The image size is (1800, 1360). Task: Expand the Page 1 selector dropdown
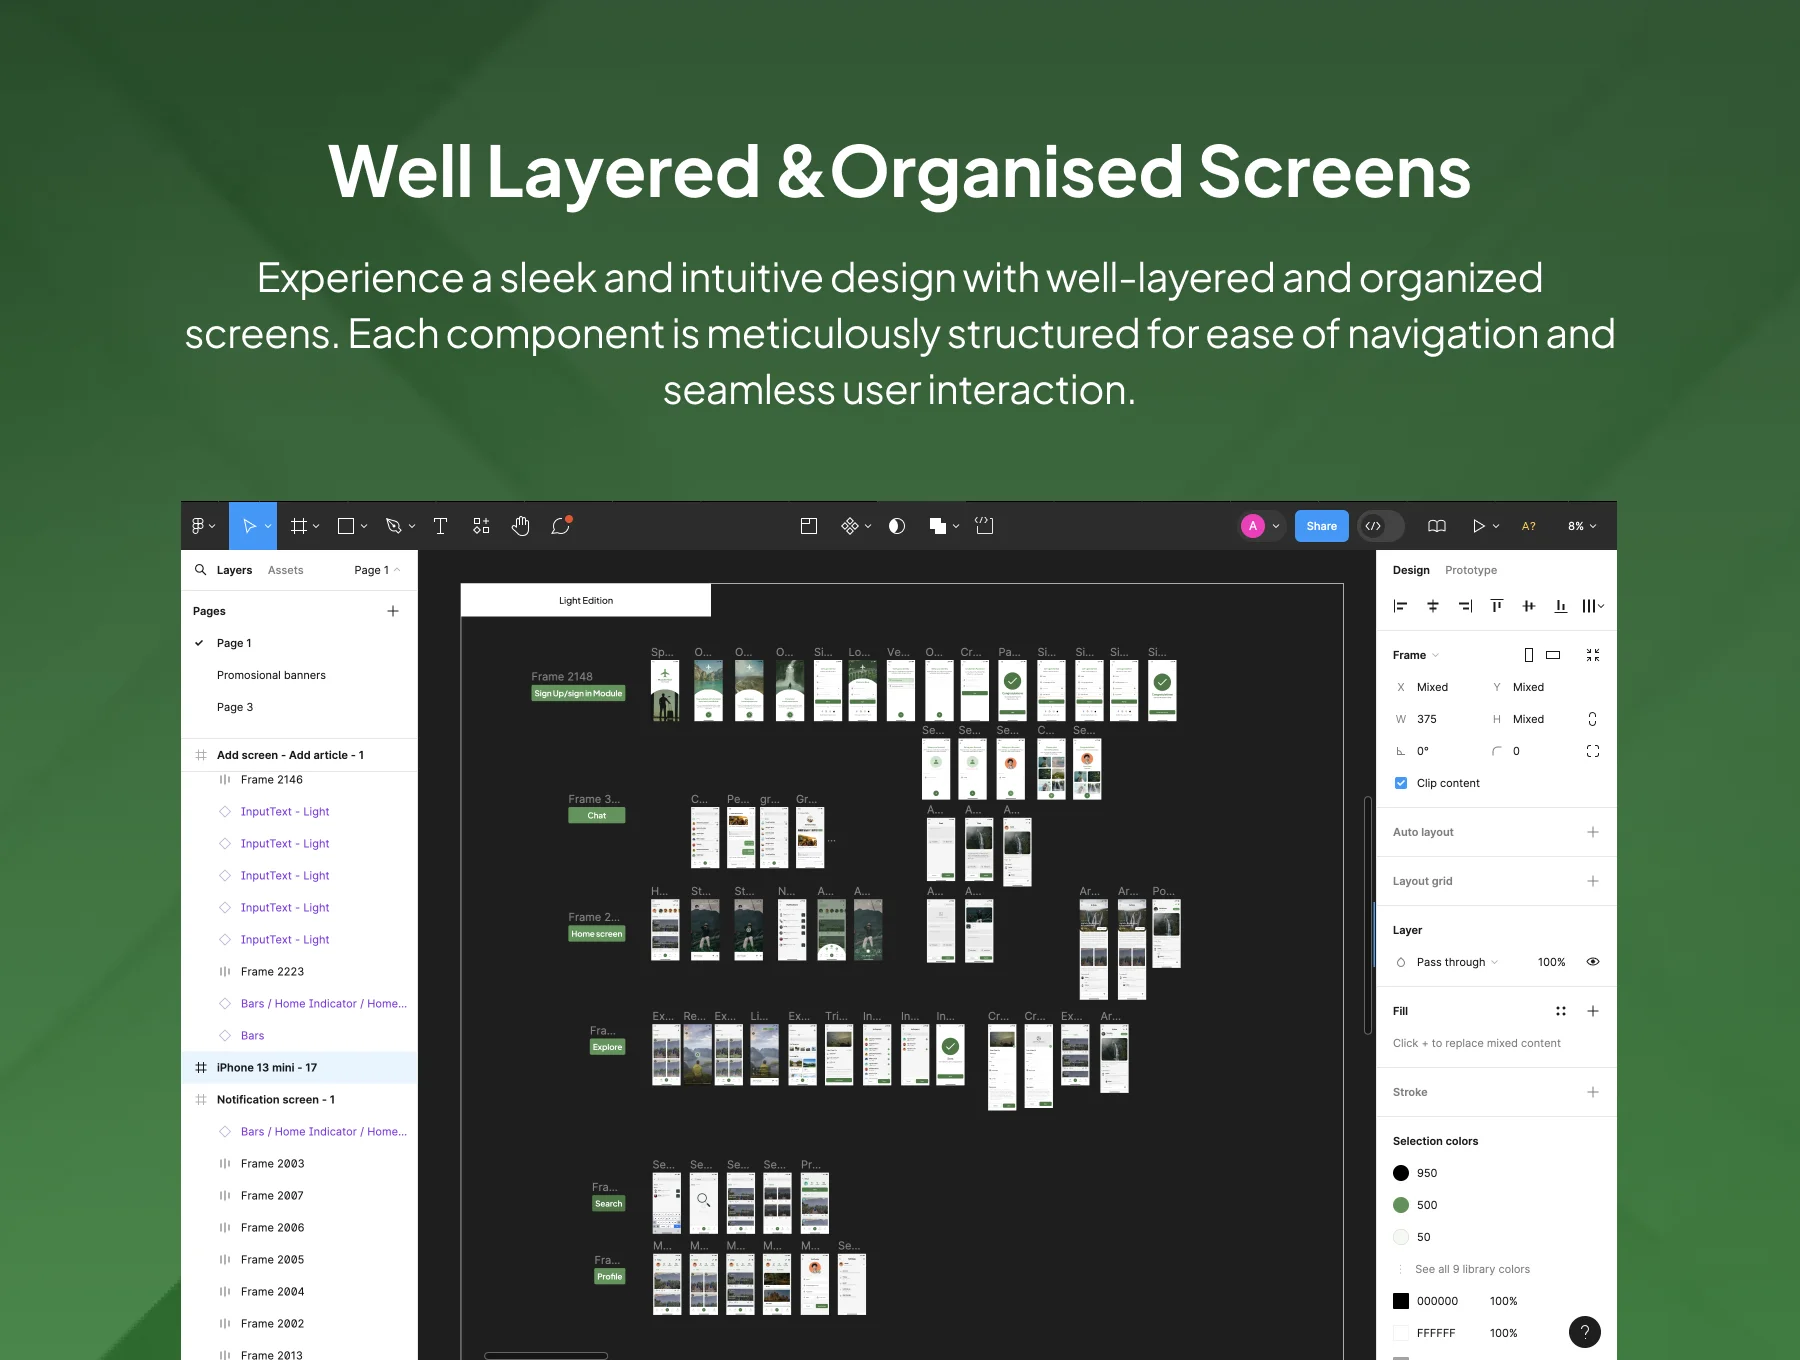pos(377,570)
